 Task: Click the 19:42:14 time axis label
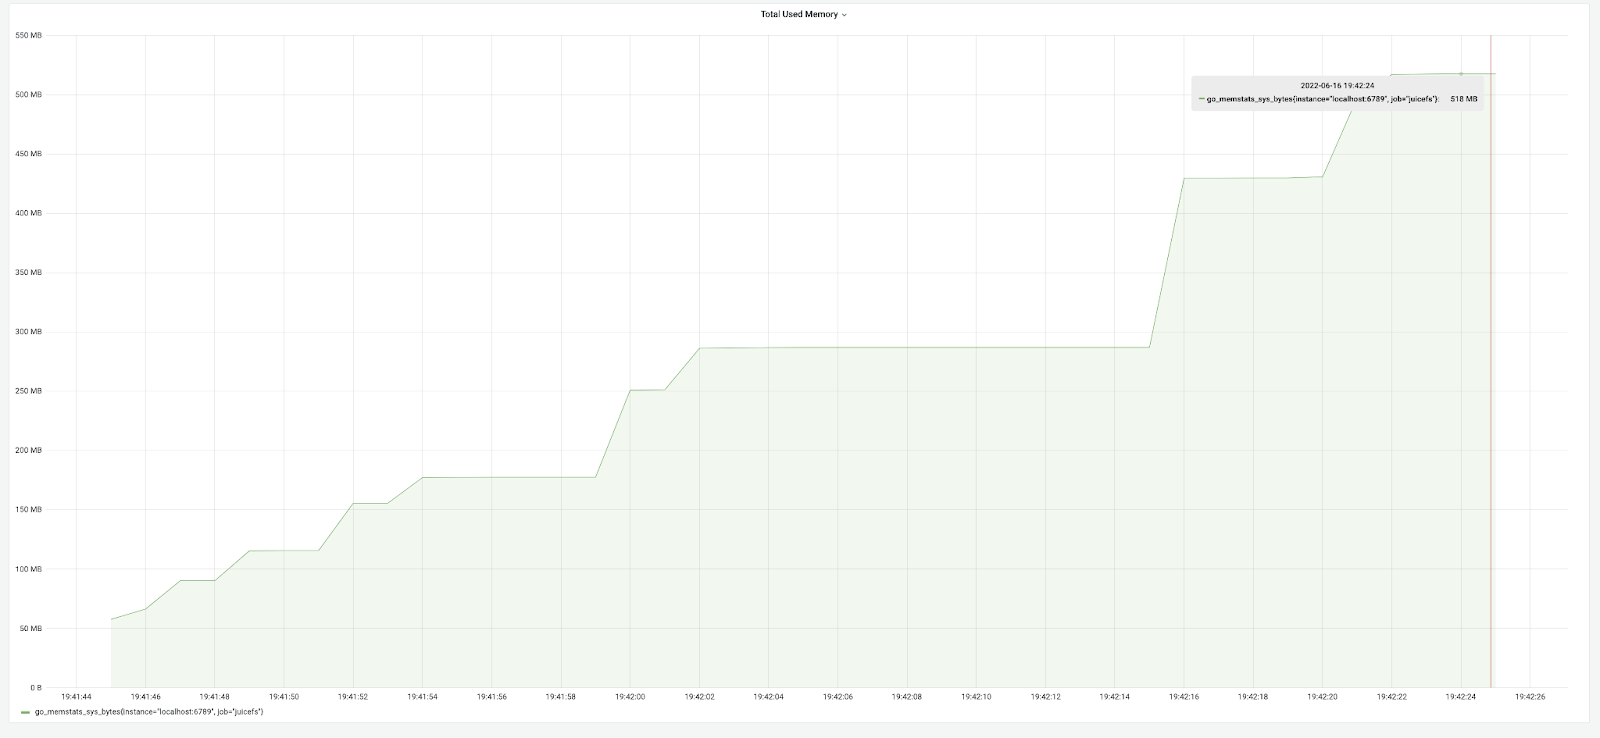(x=1115, y=697)
